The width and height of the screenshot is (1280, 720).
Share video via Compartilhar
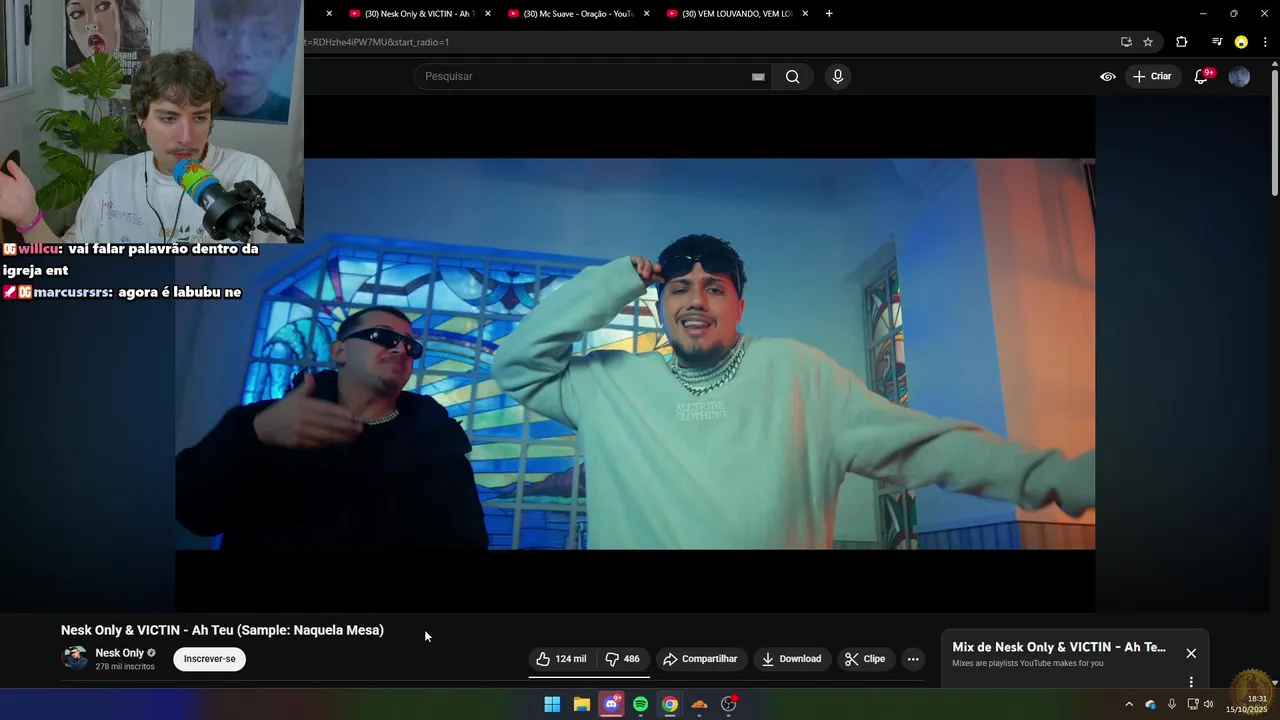[x=700, y=659]
